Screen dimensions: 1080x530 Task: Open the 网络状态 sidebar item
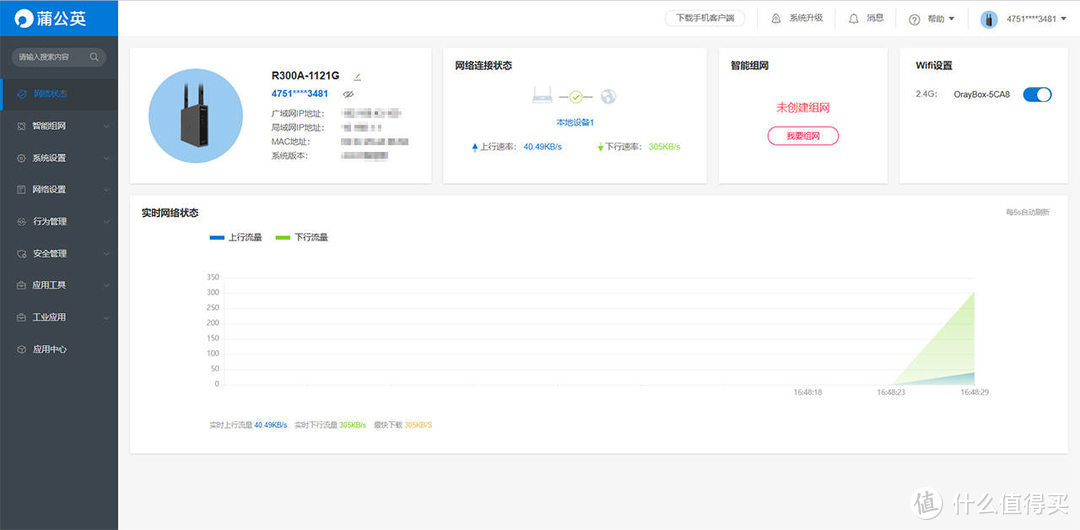coord(59,94)
